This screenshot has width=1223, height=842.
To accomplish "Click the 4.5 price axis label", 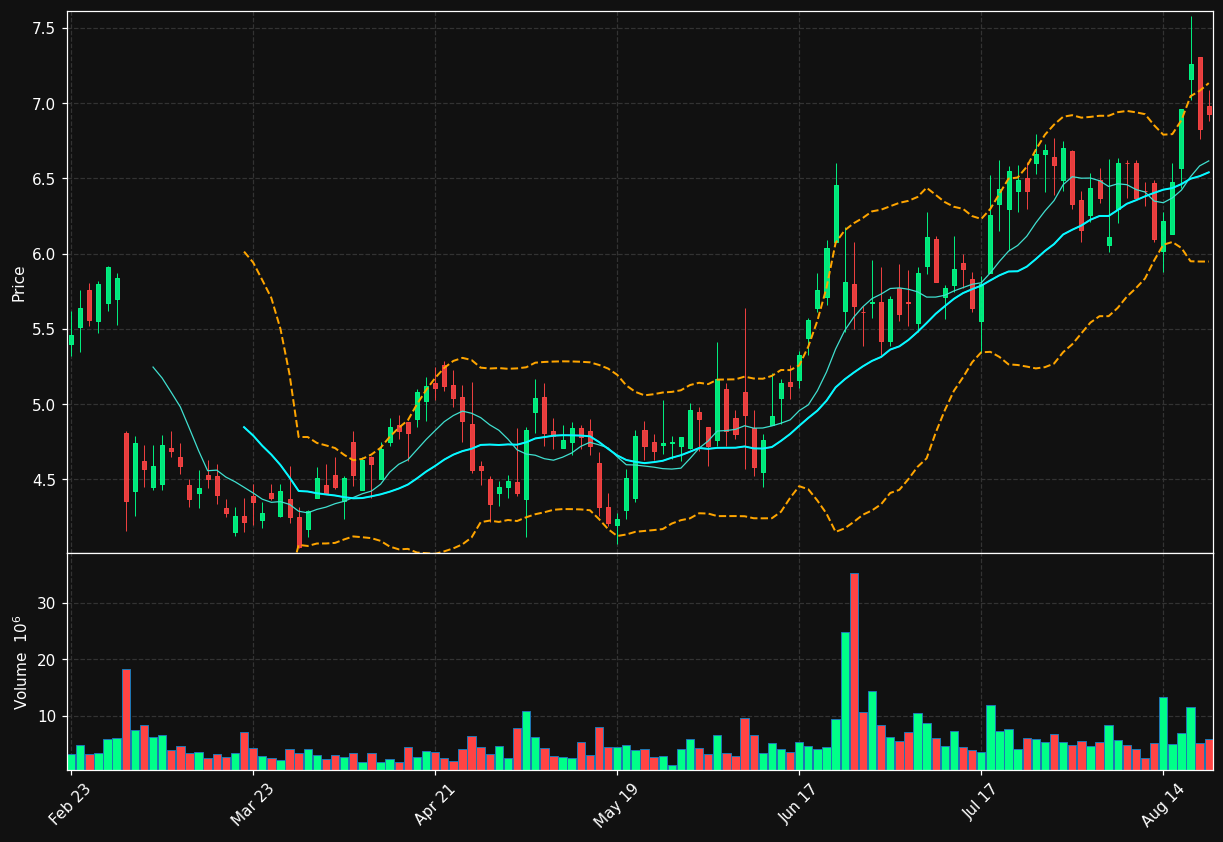I will tap(43, 480).
